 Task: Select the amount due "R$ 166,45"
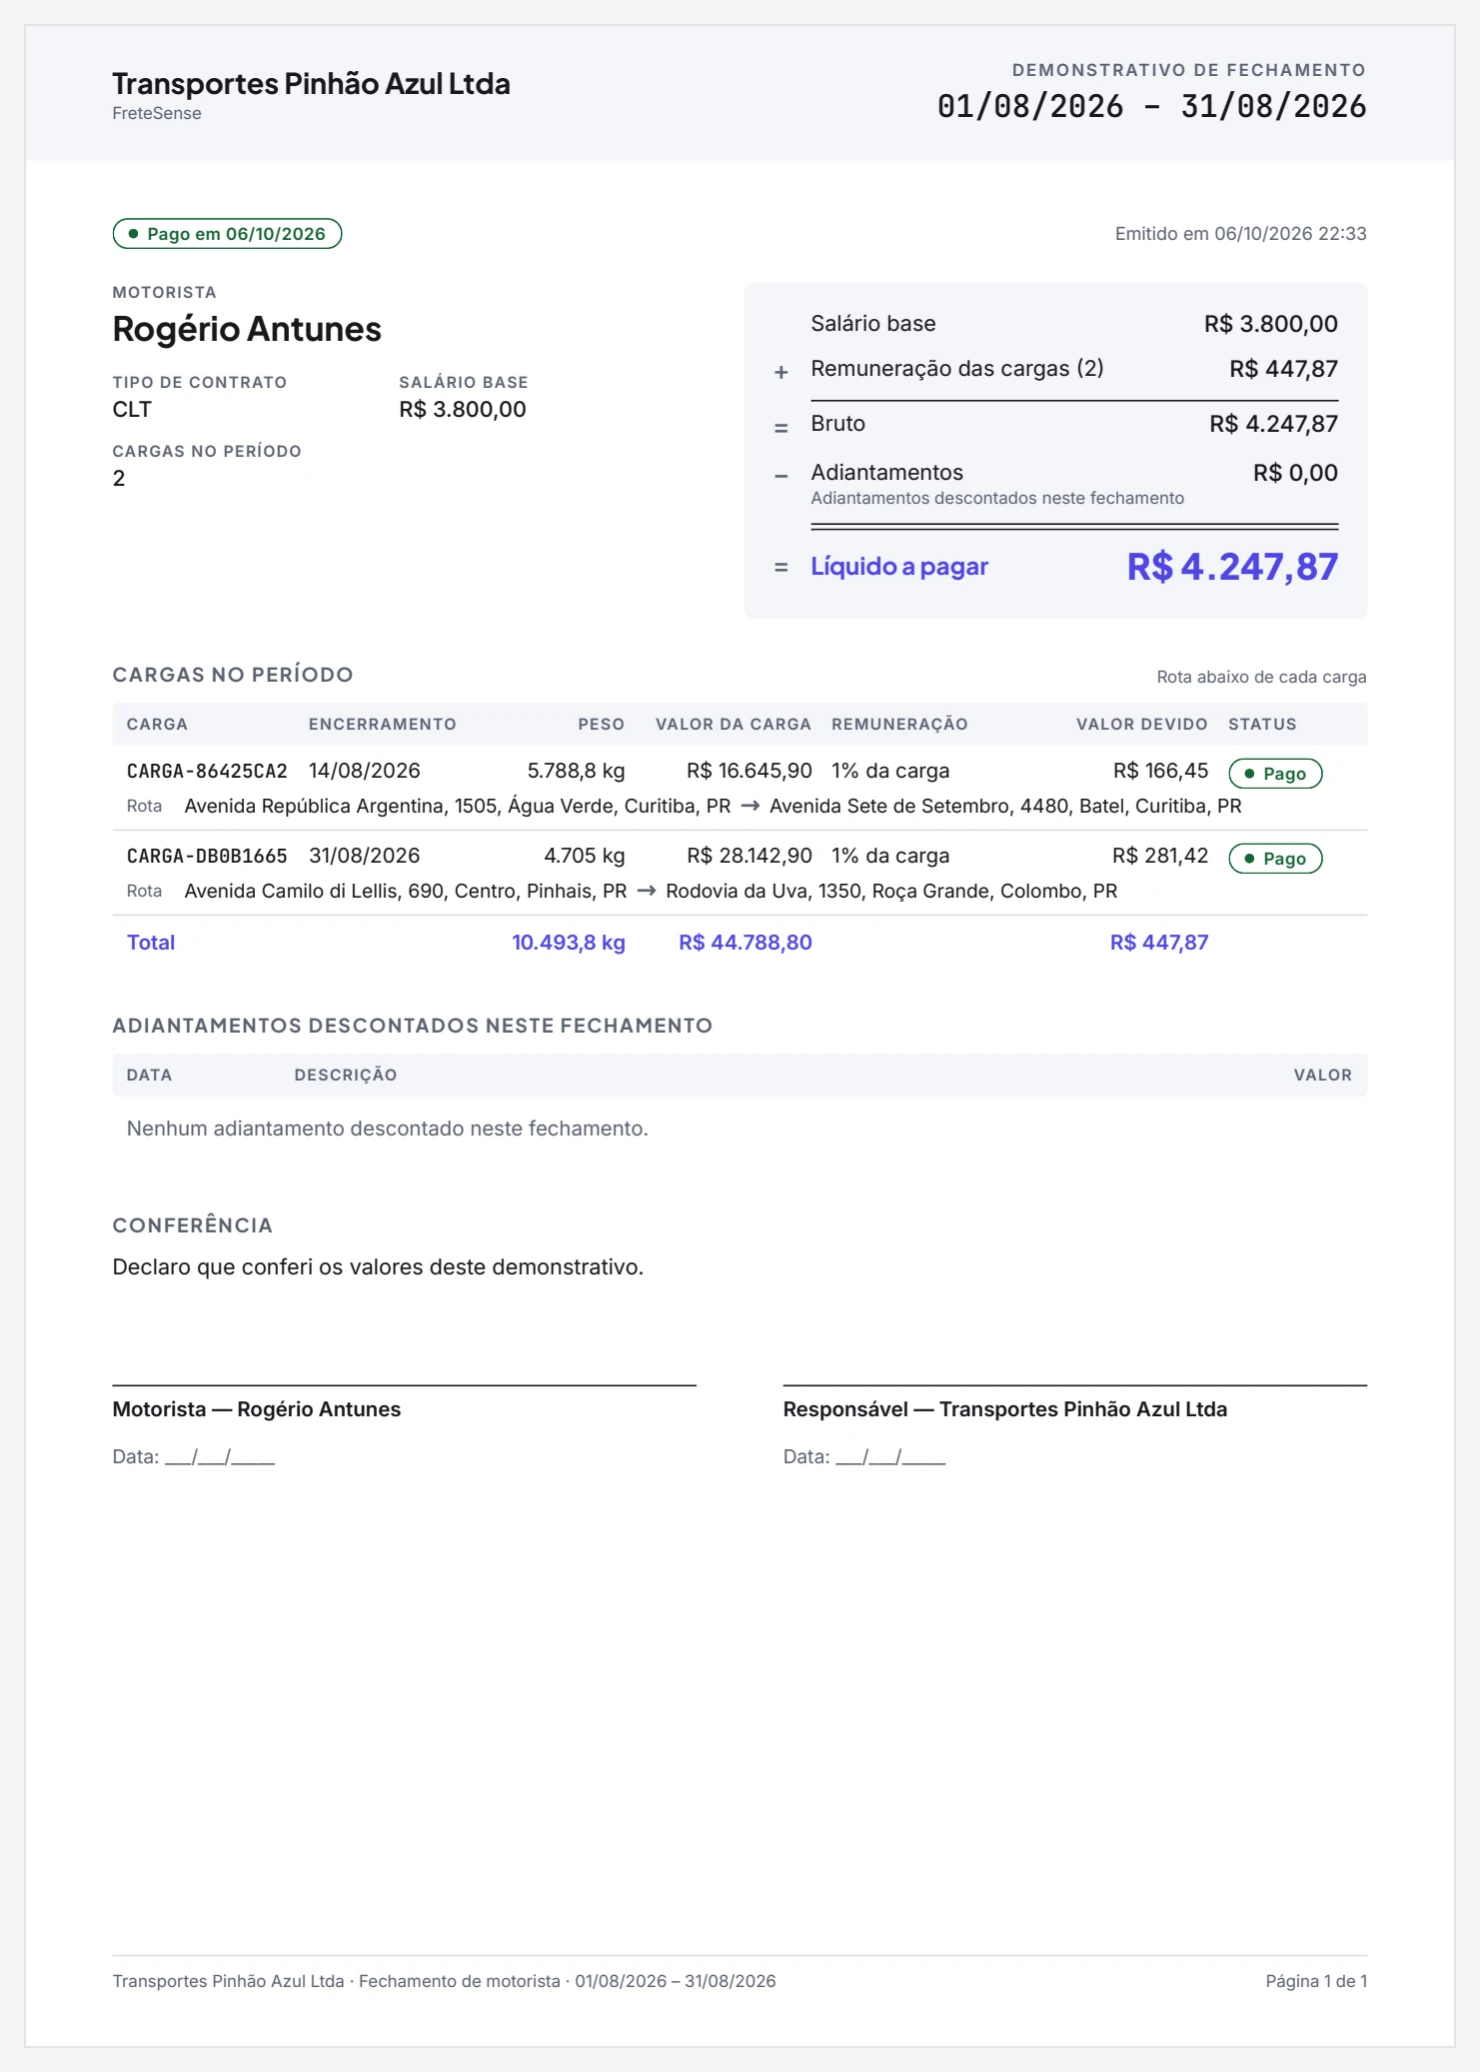coord(1160,771)
